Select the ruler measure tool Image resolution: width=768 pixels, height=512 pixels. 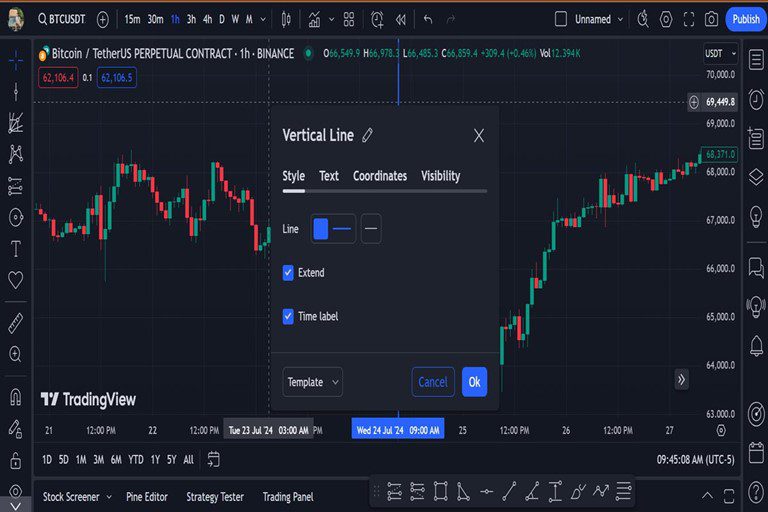pos(16,323)
